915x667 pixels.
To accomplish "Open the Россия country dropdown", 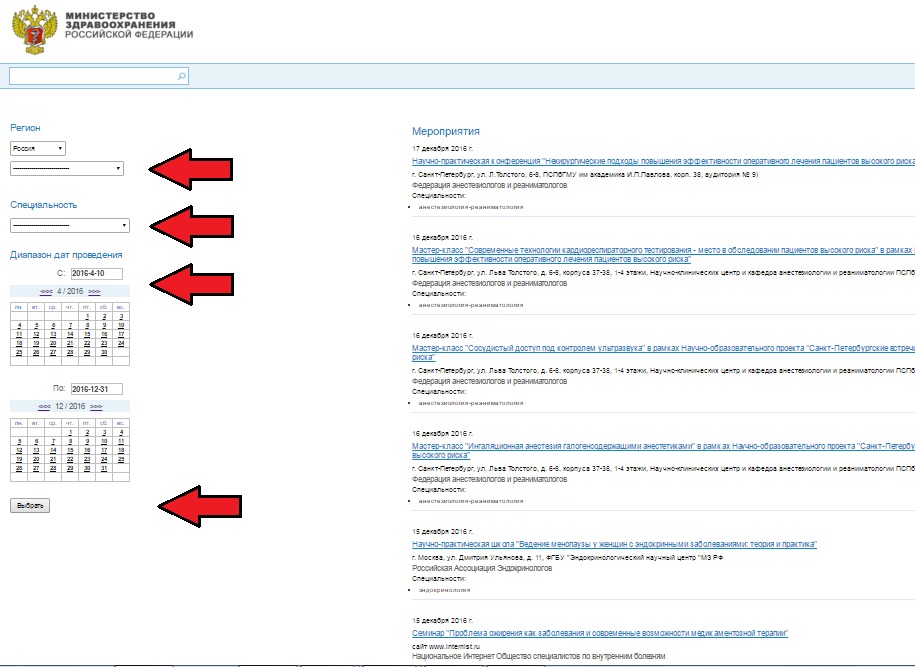I will coord(38,148).
